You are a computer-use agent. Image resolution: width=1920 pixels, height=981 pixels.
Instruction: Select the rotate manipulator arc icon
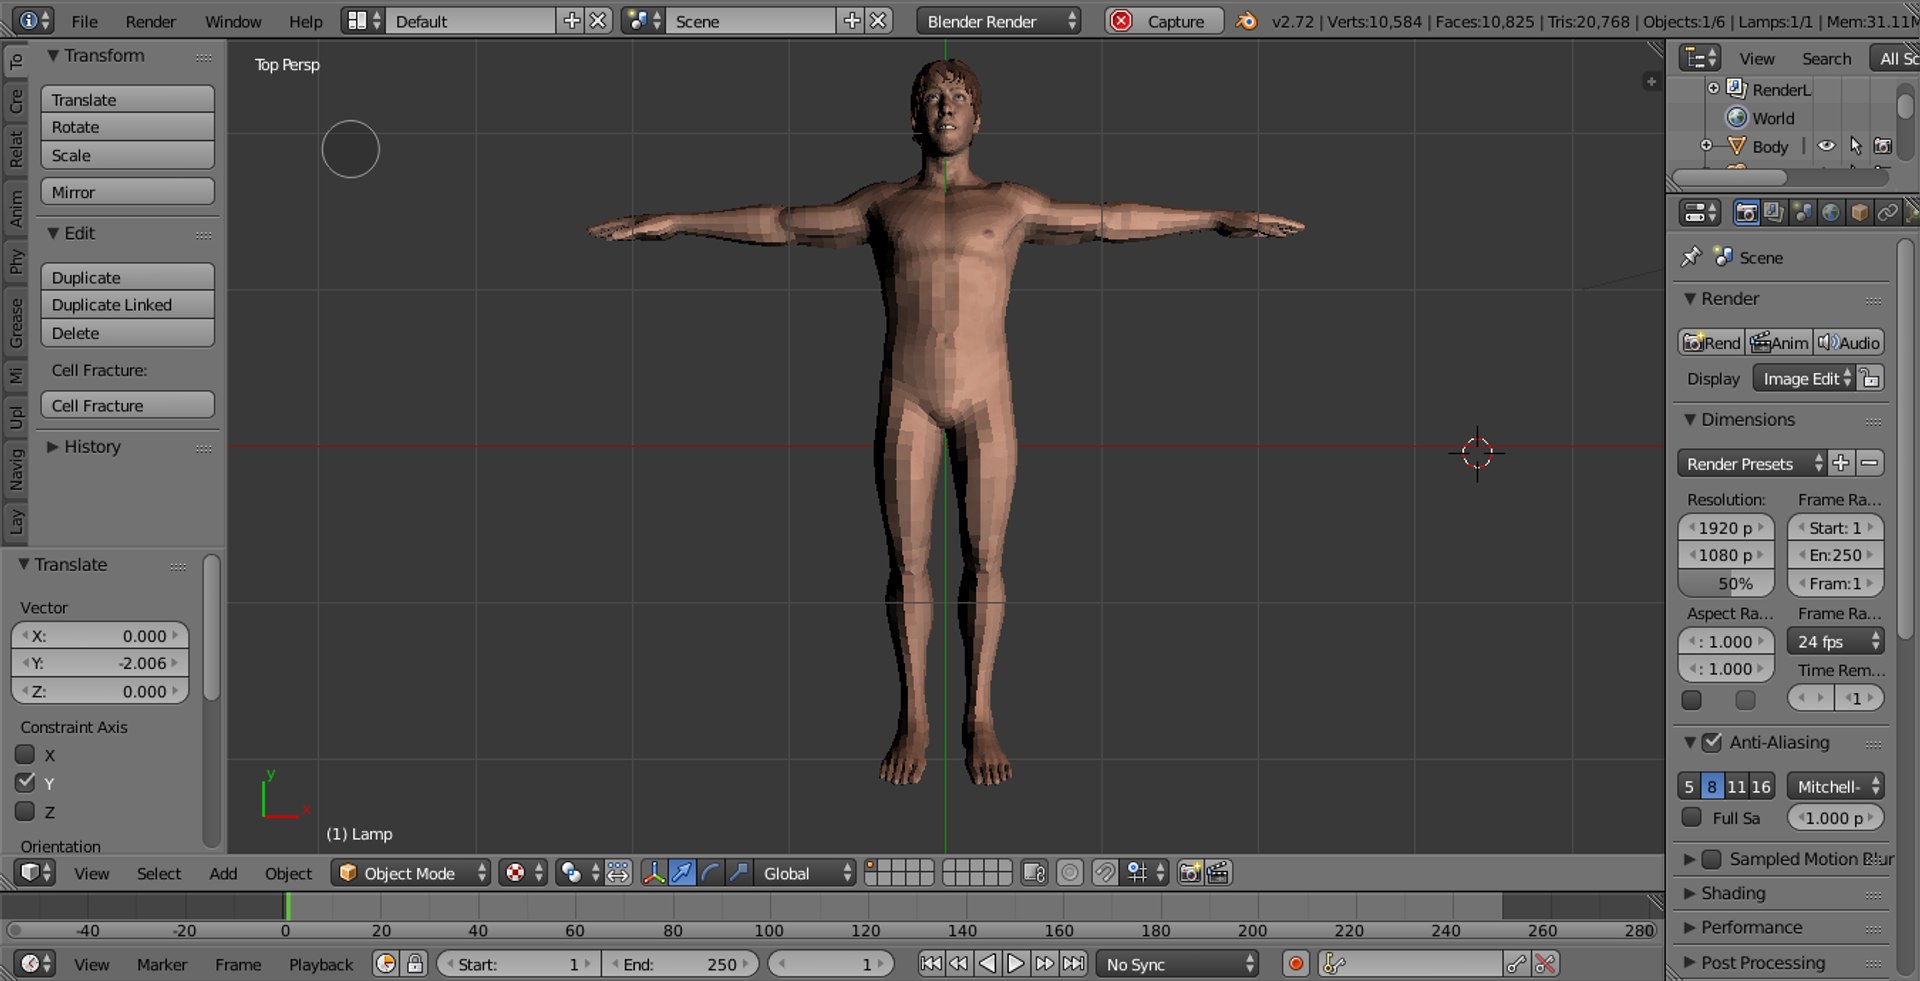[710, 873]
